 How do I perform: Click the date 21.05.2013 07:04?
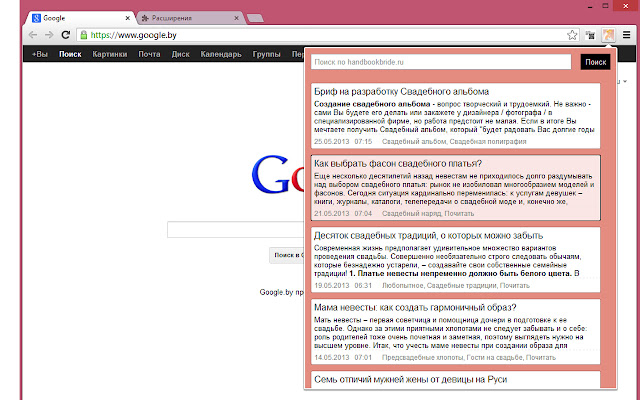[343, 213]
